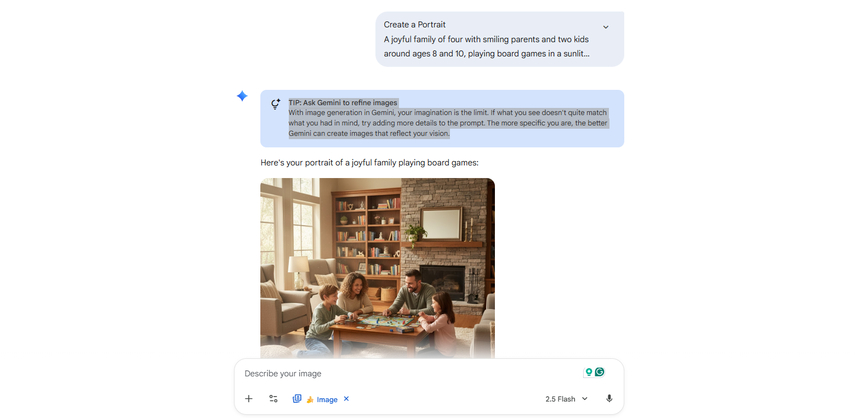Remove the Image tool with the X
Screen dimensions: 855x418
pyautogui.click(x=346, y=399)
